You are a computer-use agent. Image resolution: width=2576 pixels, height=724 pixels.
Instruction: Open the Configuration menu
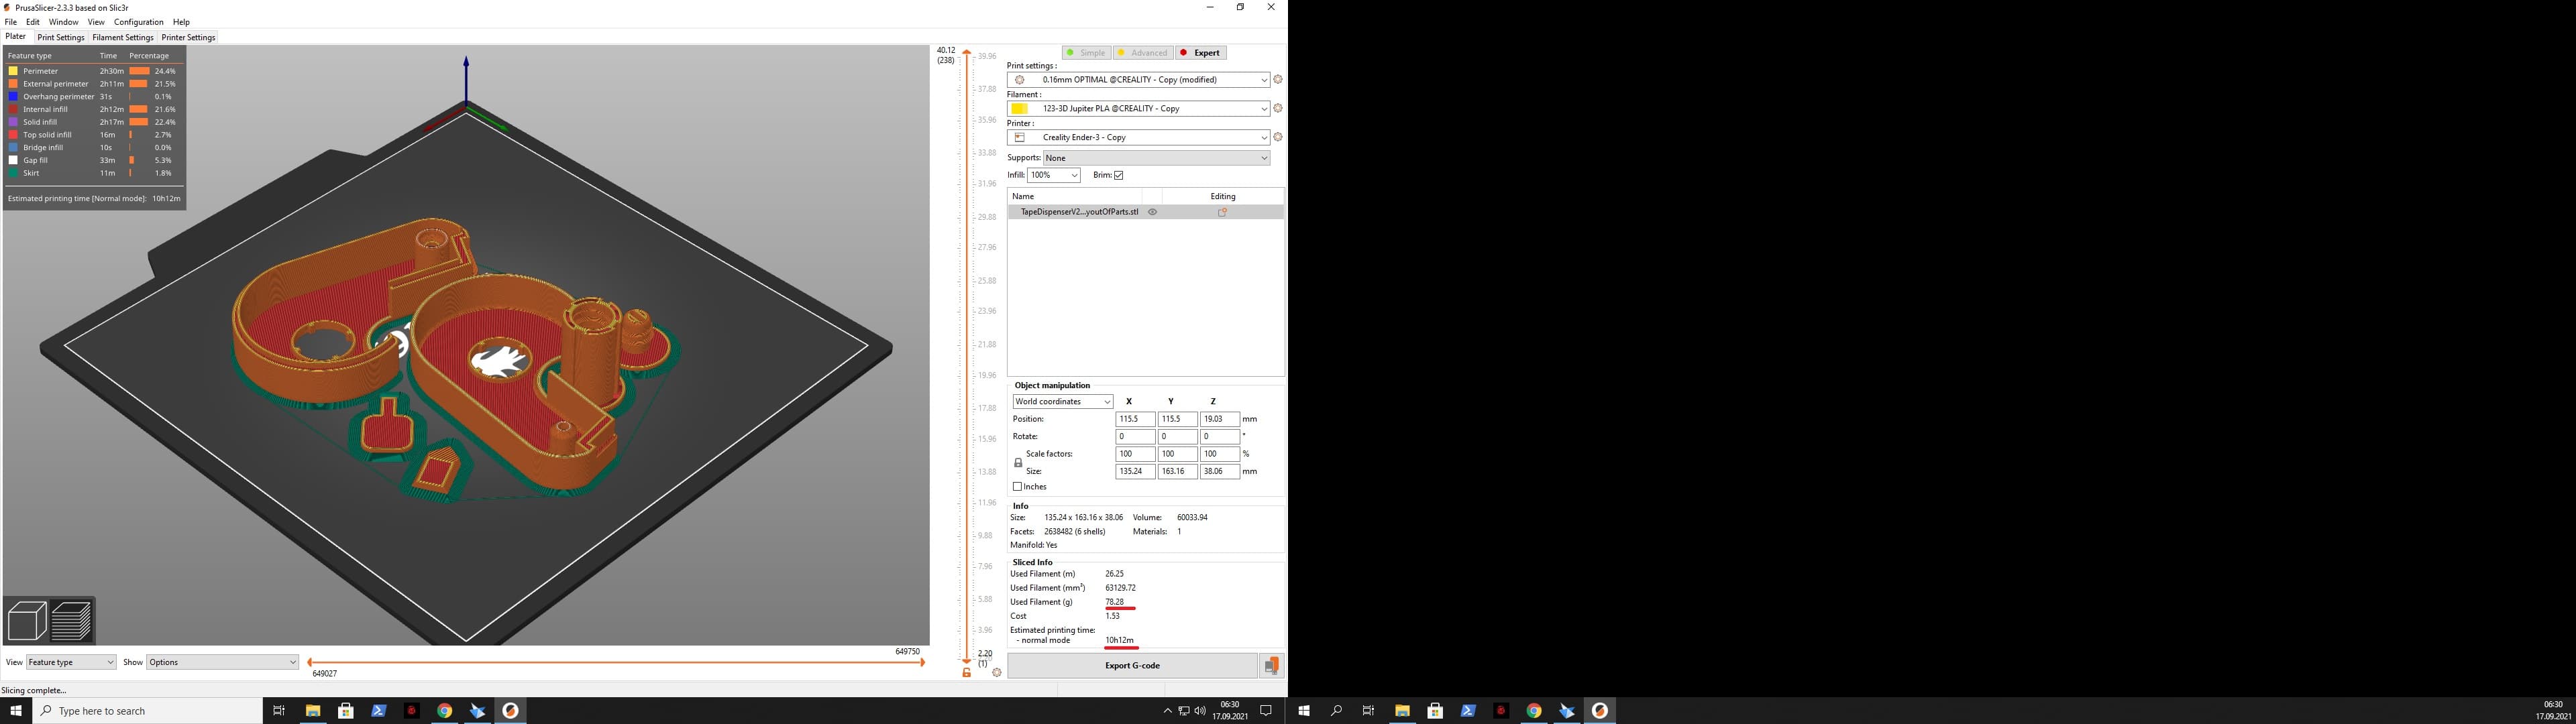(138, 22)
